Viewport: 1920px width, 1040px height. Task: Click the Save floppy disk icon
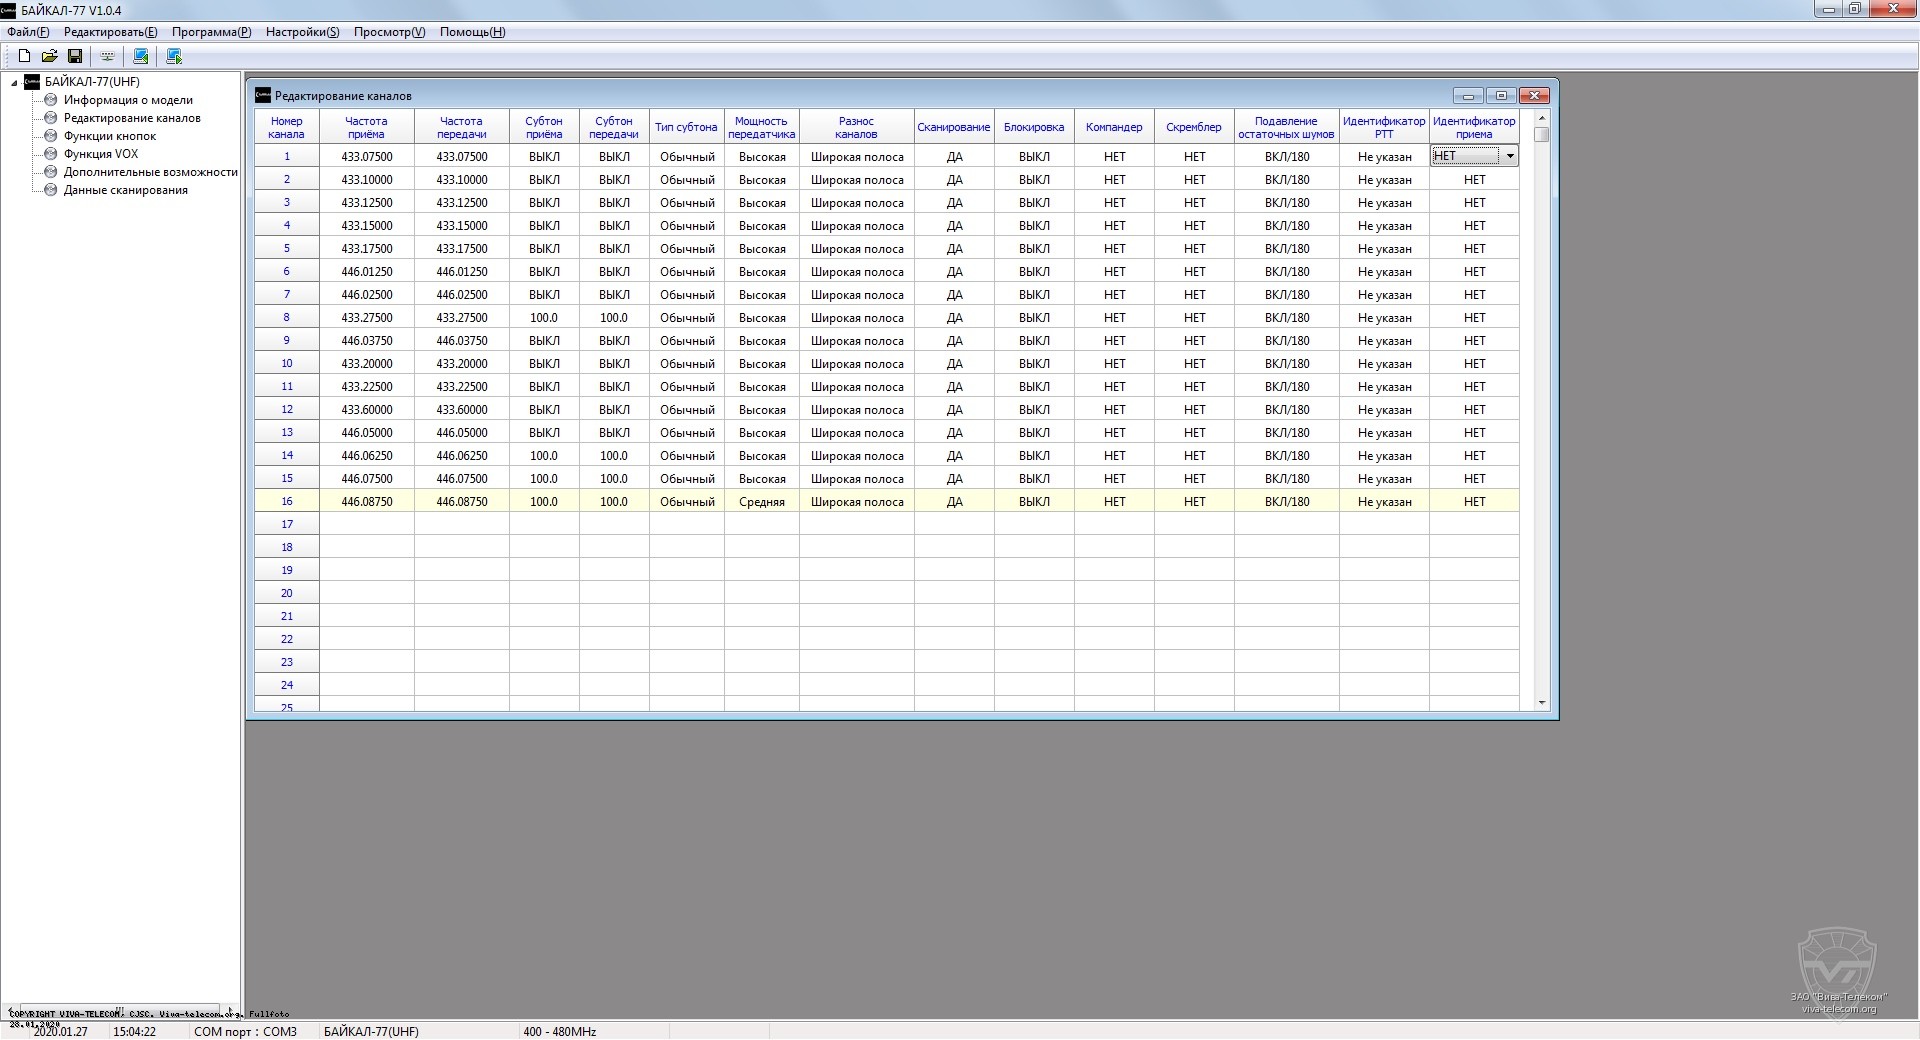tap(75, 56)
